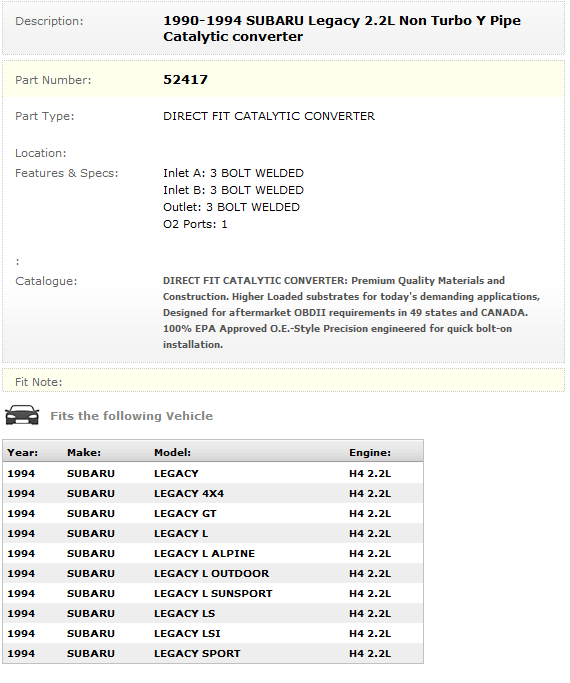
Task: Click the product description title text
Action: click(342, 29)
